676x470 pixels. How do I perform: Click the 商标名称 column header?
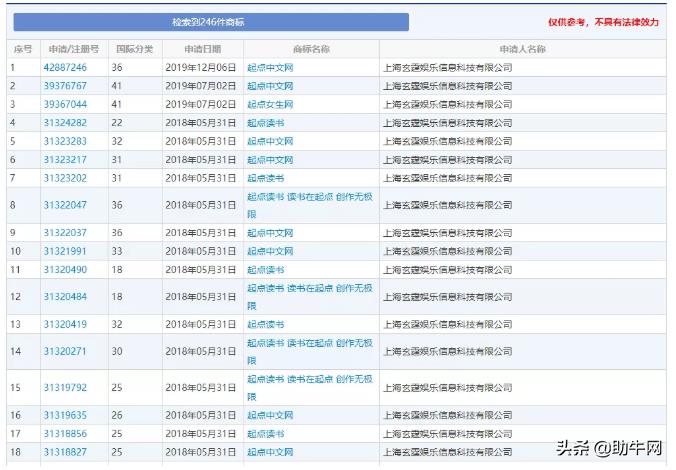coord(311,49)
